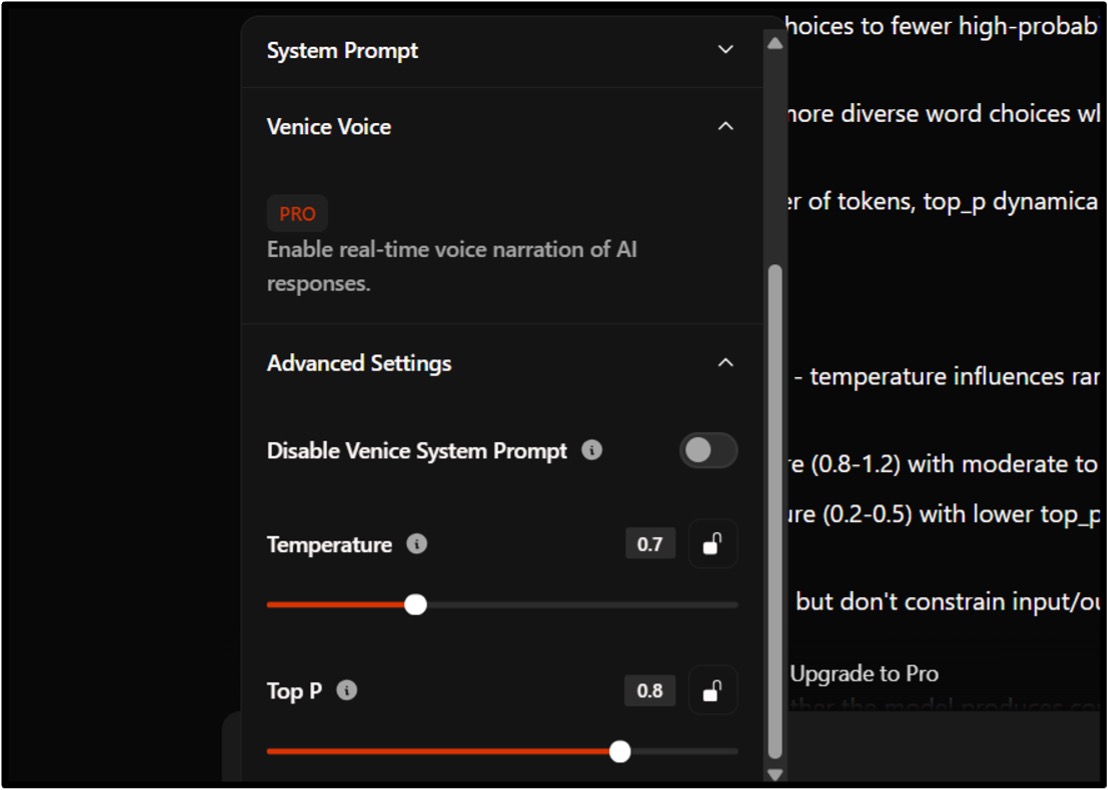
Task: Click the scrollbar down arrow
Action: pos(775,774)
